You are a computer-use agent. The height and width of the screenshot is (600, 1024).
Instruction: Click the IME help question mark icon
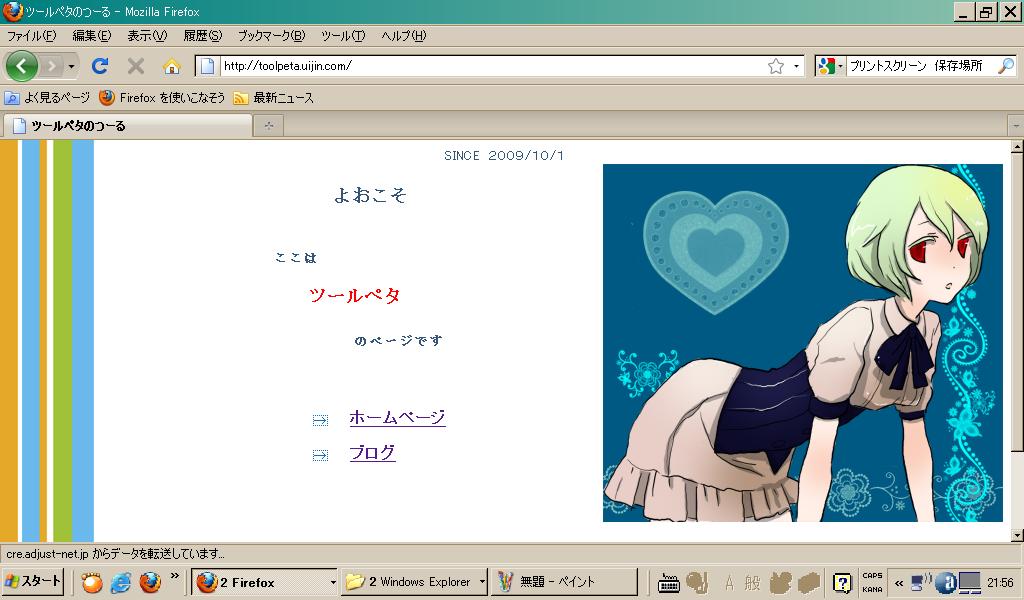click(x=842, y=582)
